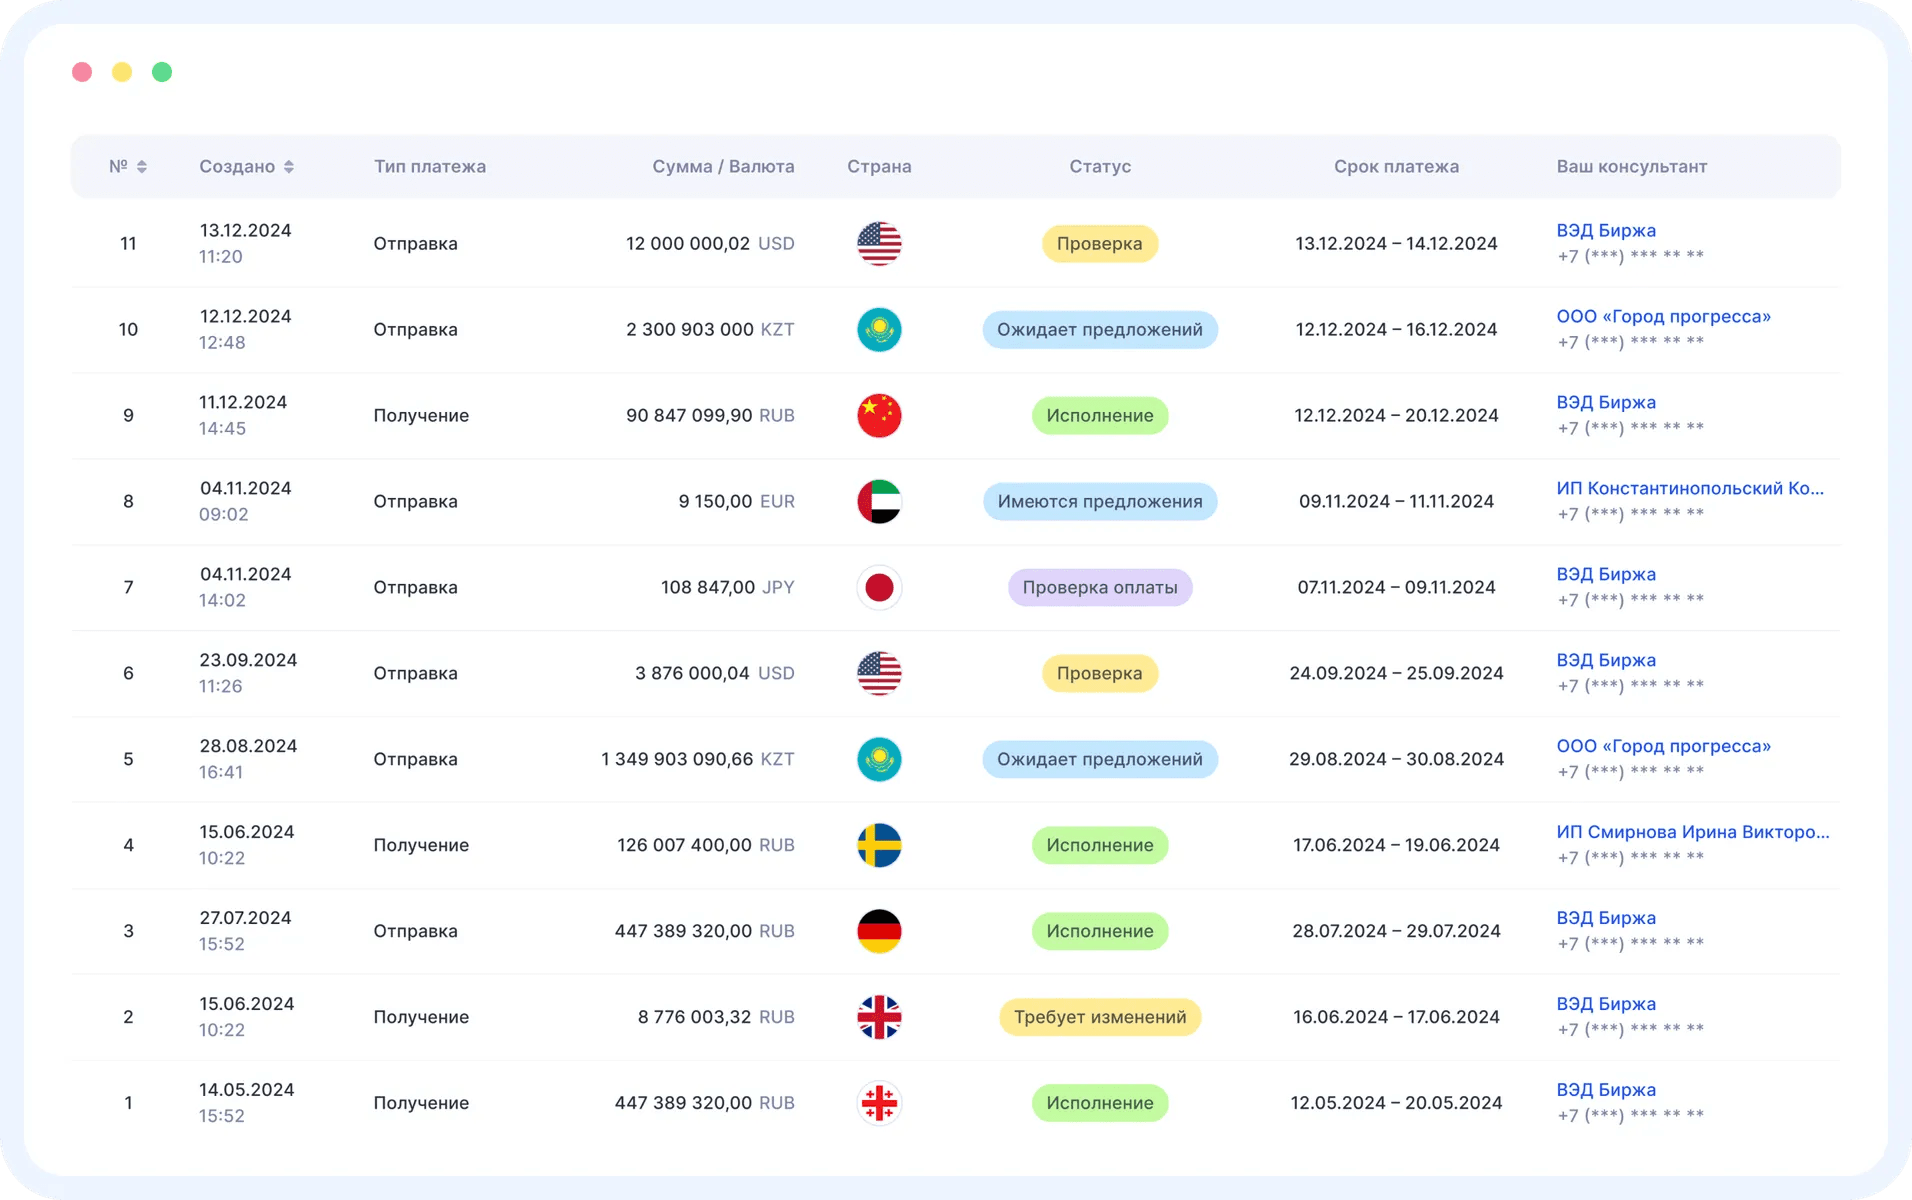This screenshot has height=1200, width=1912.
Task: Click the United Kingdom flag icon in row 2
Action: tap(879, 1018)
